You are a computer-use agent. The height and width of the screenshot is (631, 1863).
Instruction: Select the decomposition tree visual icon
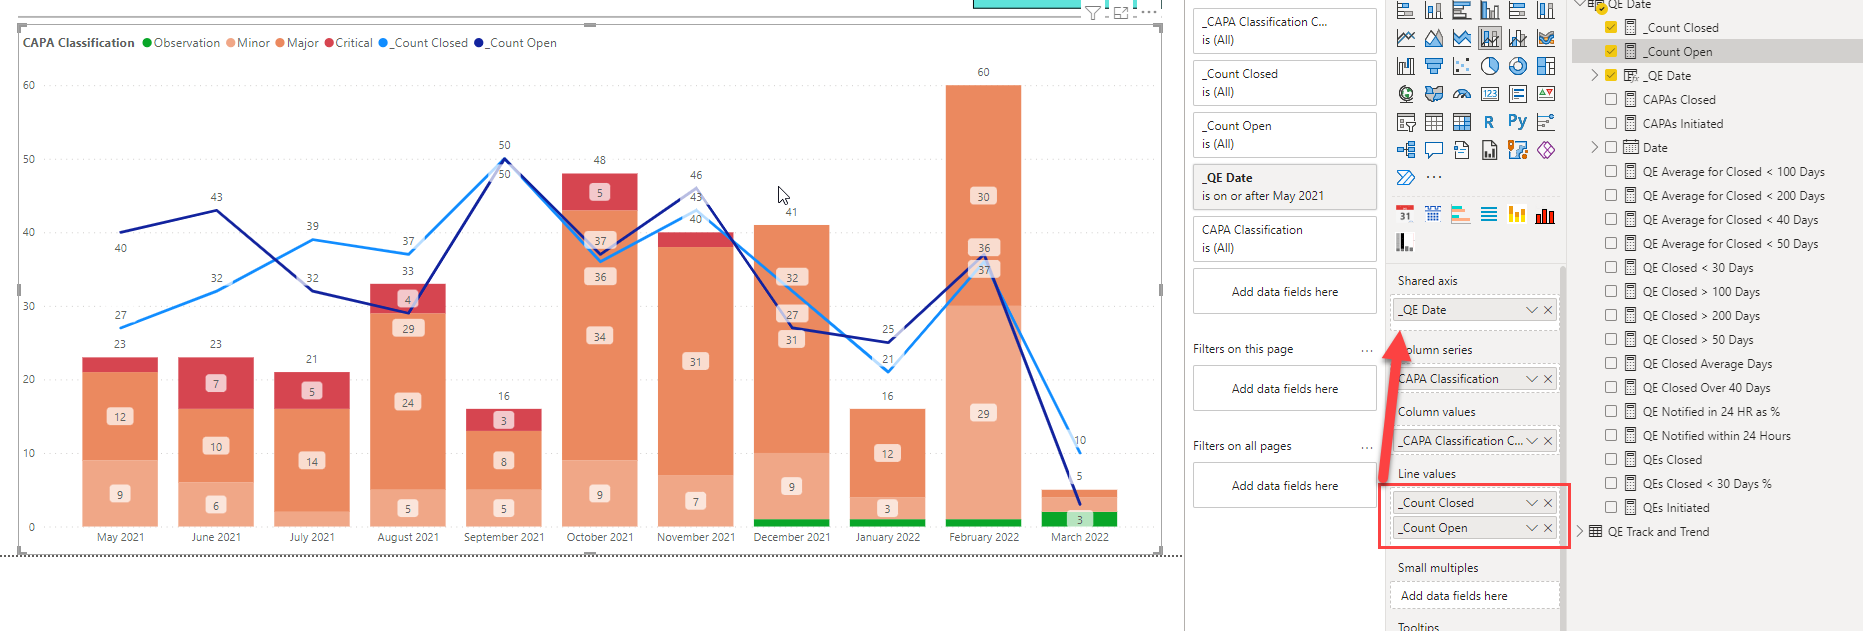tap(1406, 150)
